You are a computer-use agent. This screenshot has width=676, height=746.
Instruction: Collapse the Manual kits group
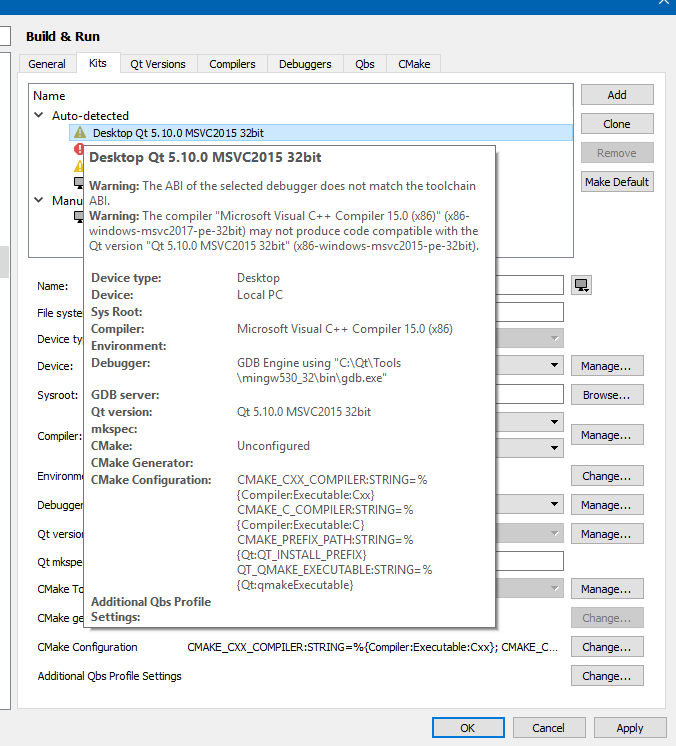39,200
